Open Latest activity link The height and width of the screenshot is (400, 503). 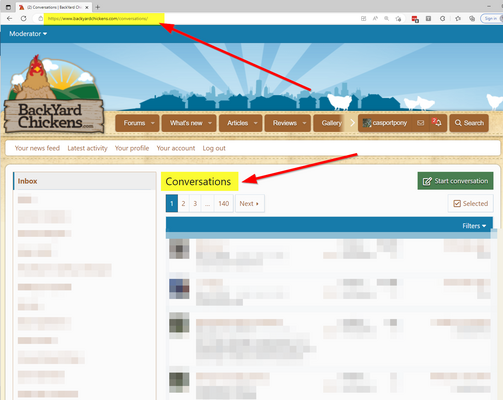tap(87, 148)
